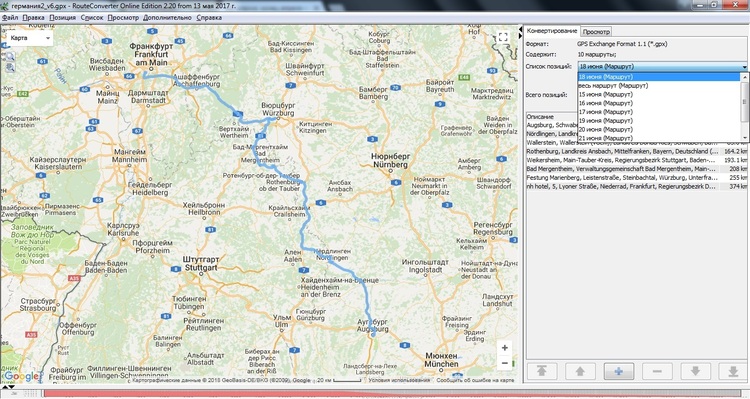Move selected position up one
The image size is (750, 399).
[x=580, y=371]
